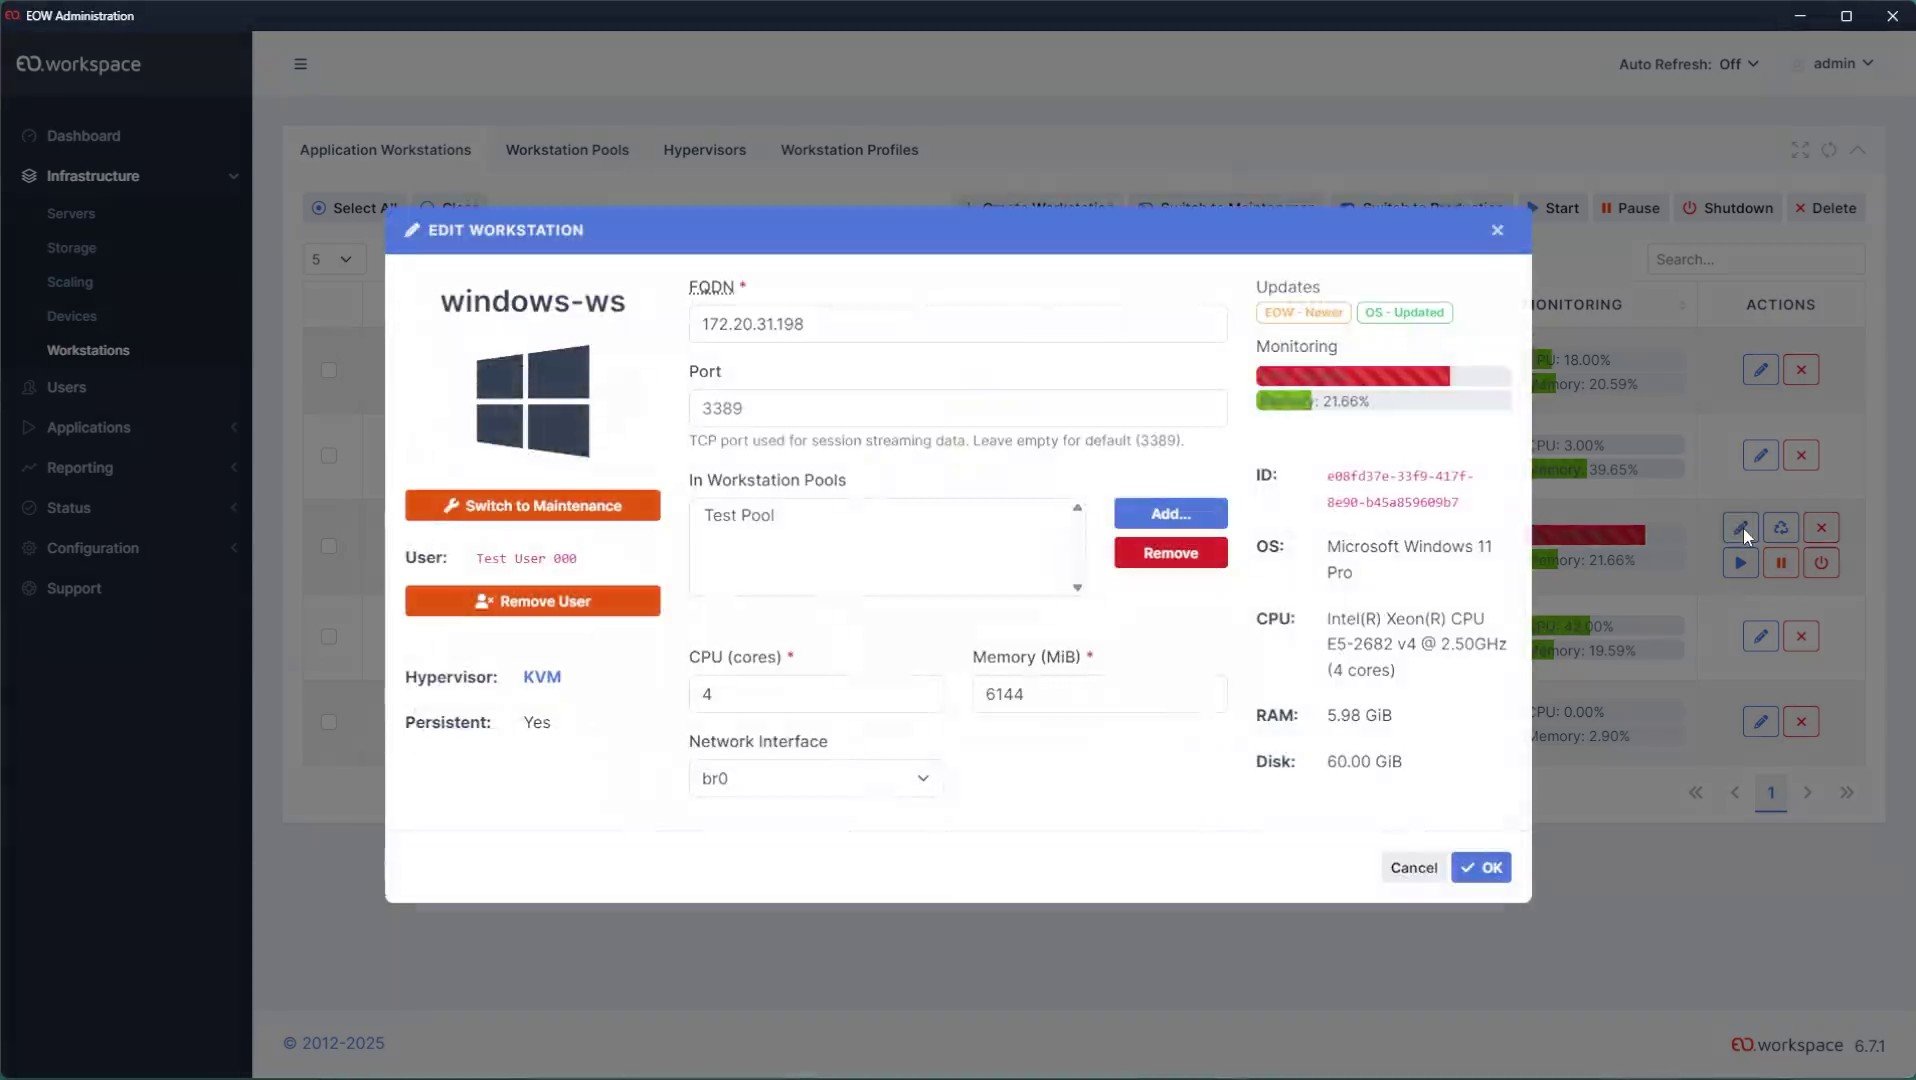Click the Remove User button
Screen dimensions: 1916x1080
point(532,601)
